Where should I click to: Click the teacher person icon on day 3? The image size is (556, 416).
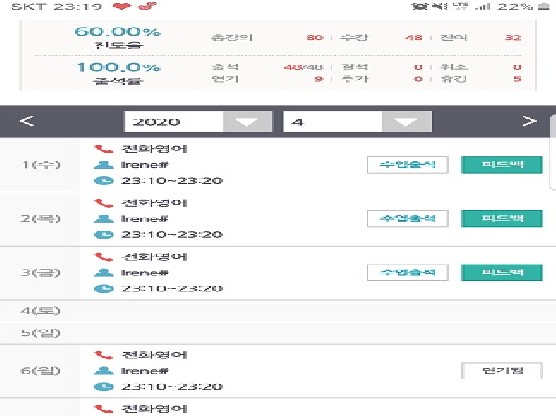pos(104,273)
